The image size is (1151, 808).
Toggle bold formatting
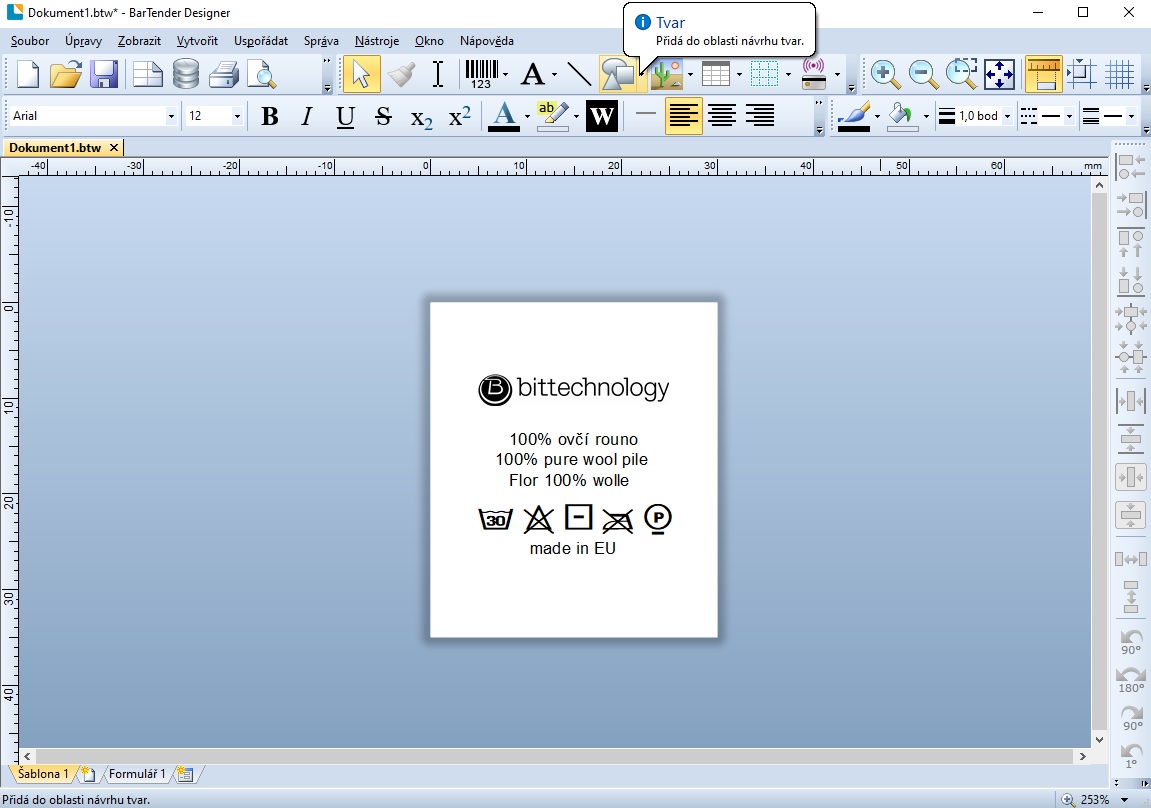point(269,116)
